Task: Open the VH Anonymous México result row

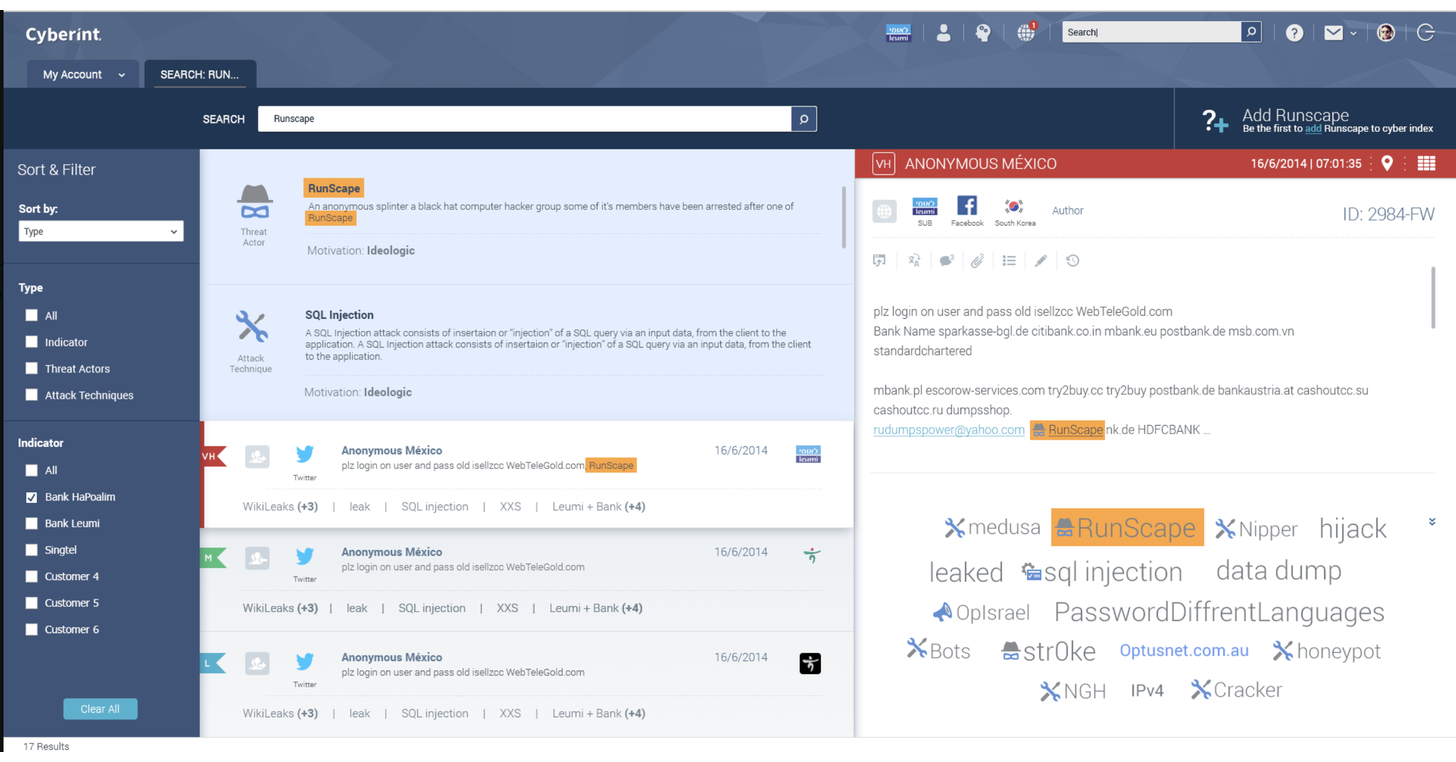Action: [x=528, y=475]
